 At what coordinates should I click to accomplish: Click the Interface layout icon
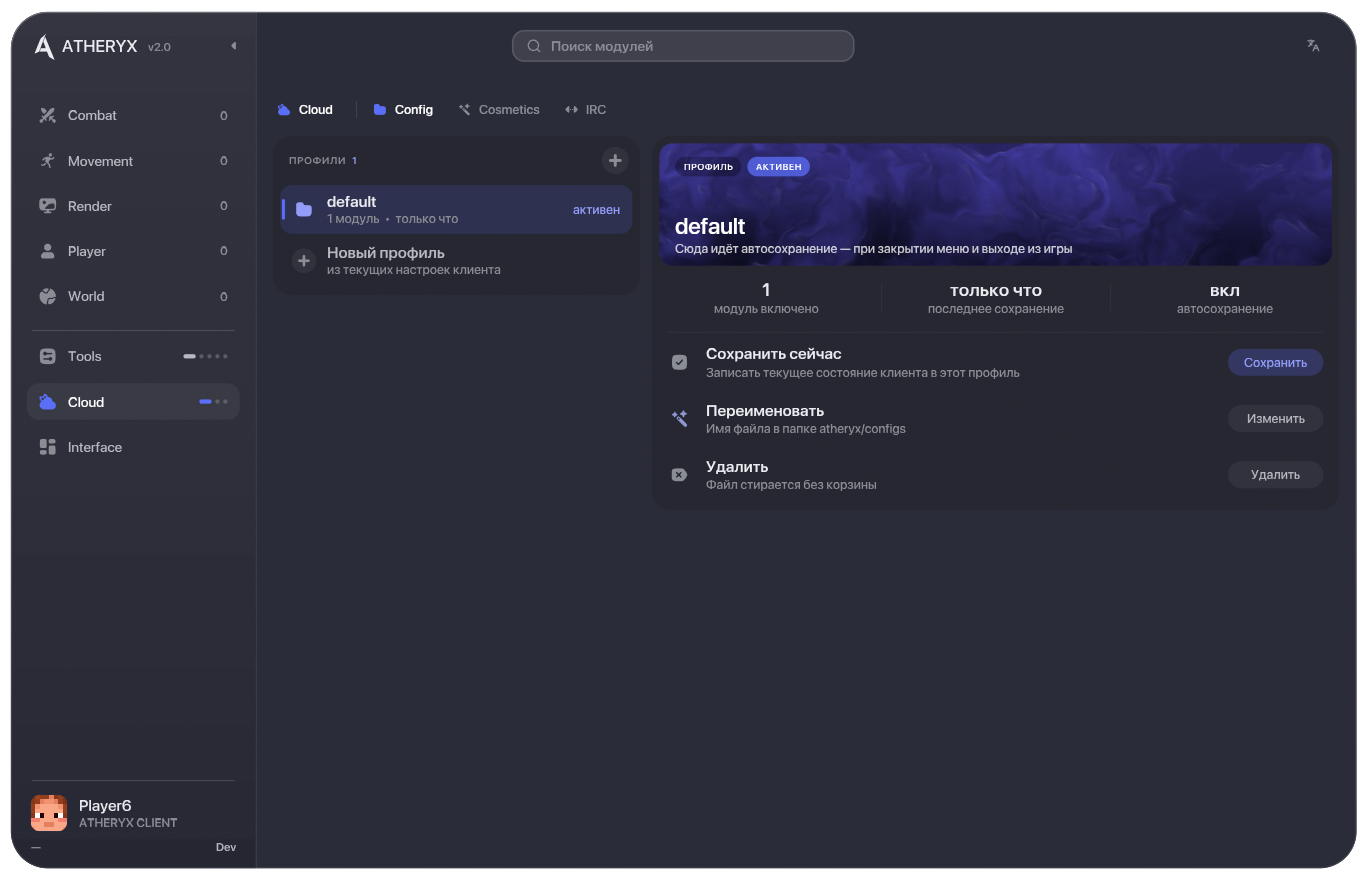[47, 447]
